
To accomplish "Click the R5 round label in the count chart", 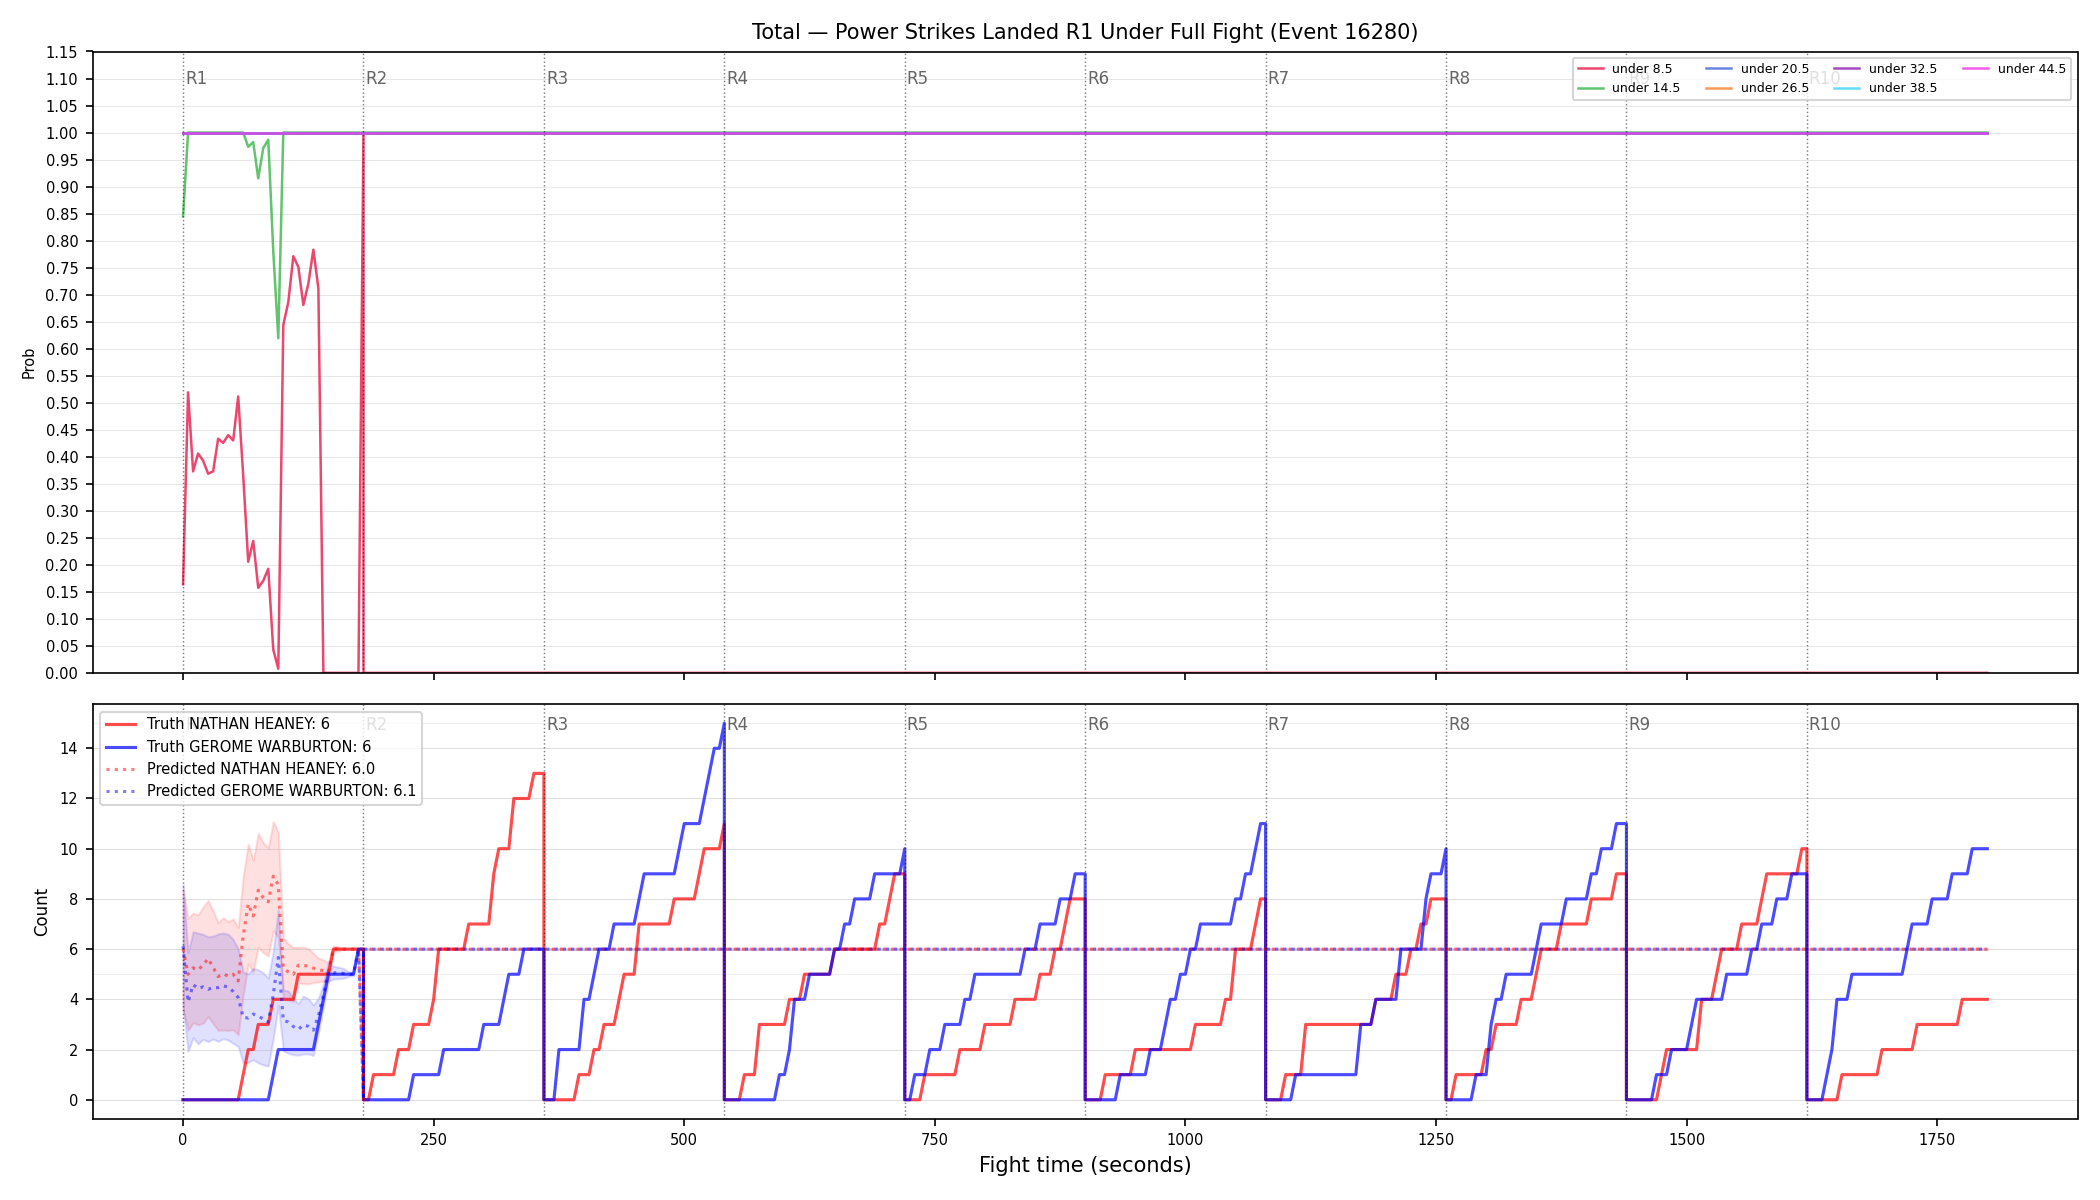I will 917,724.
